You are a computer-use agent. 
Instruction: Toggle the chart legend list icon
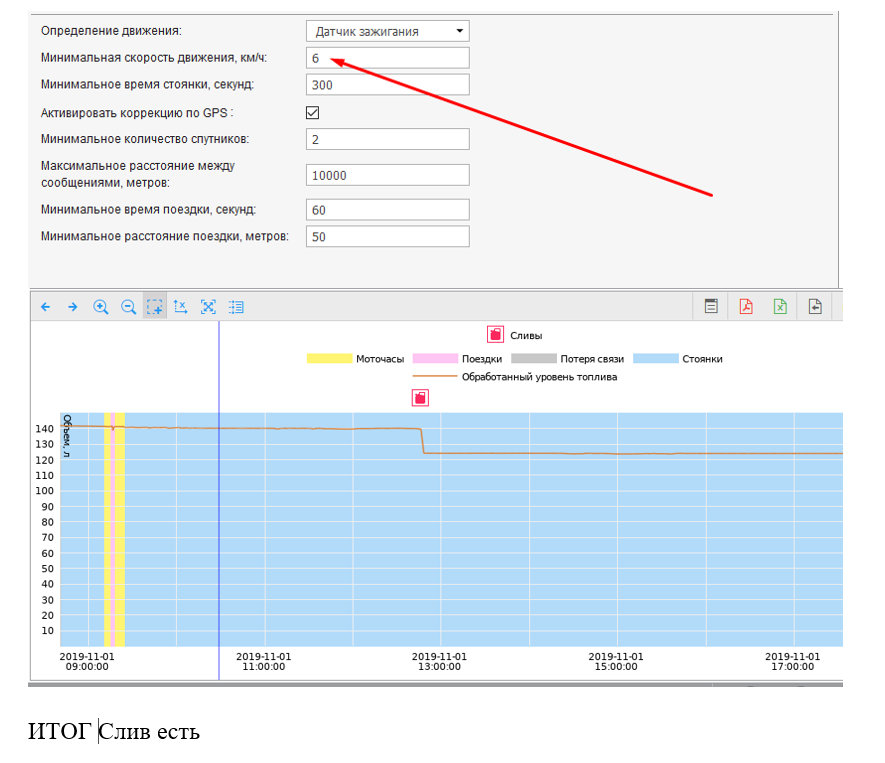pos(236,307)
